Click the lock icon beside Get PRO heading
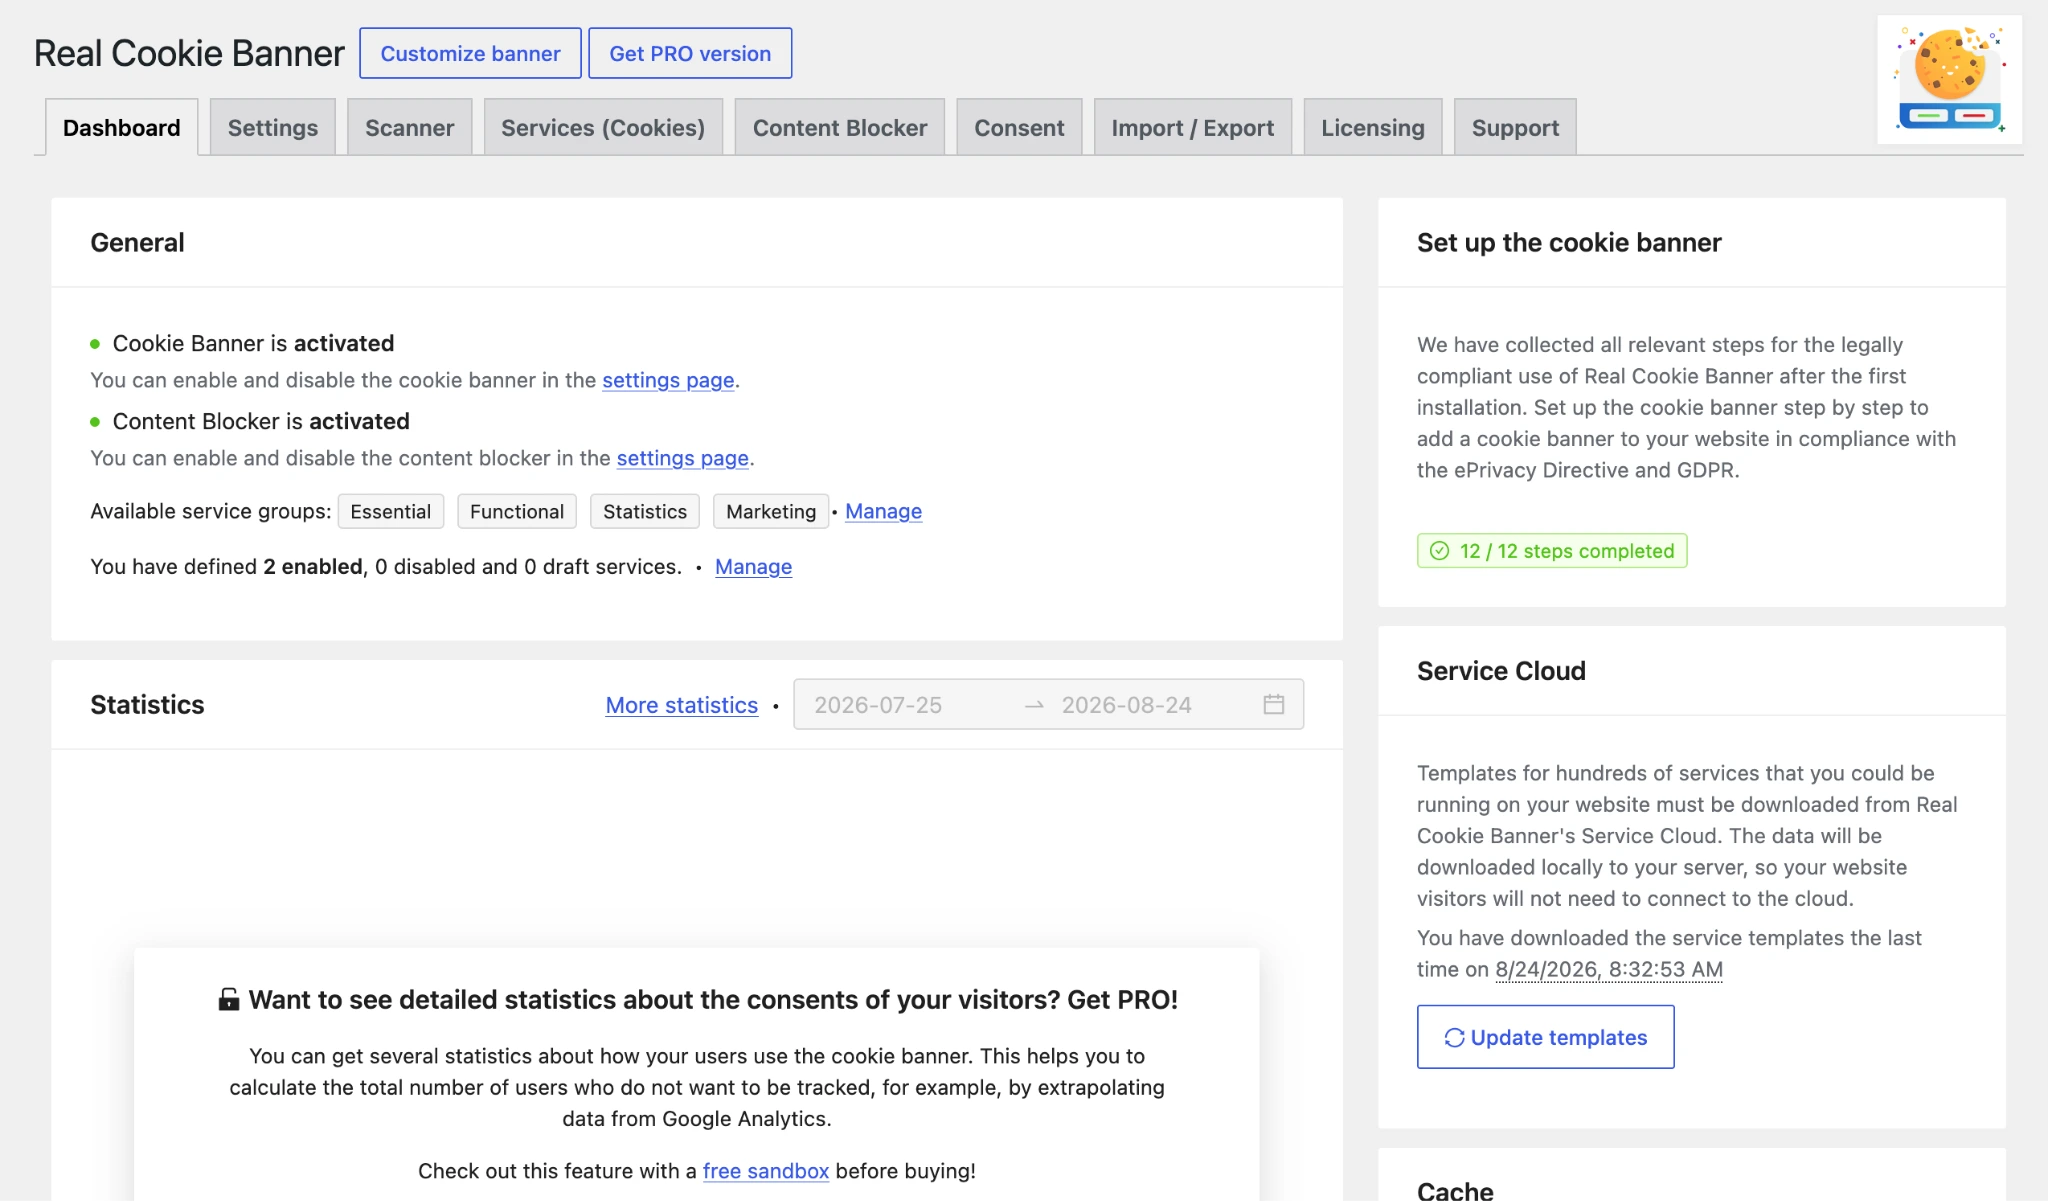 [229, 999]
